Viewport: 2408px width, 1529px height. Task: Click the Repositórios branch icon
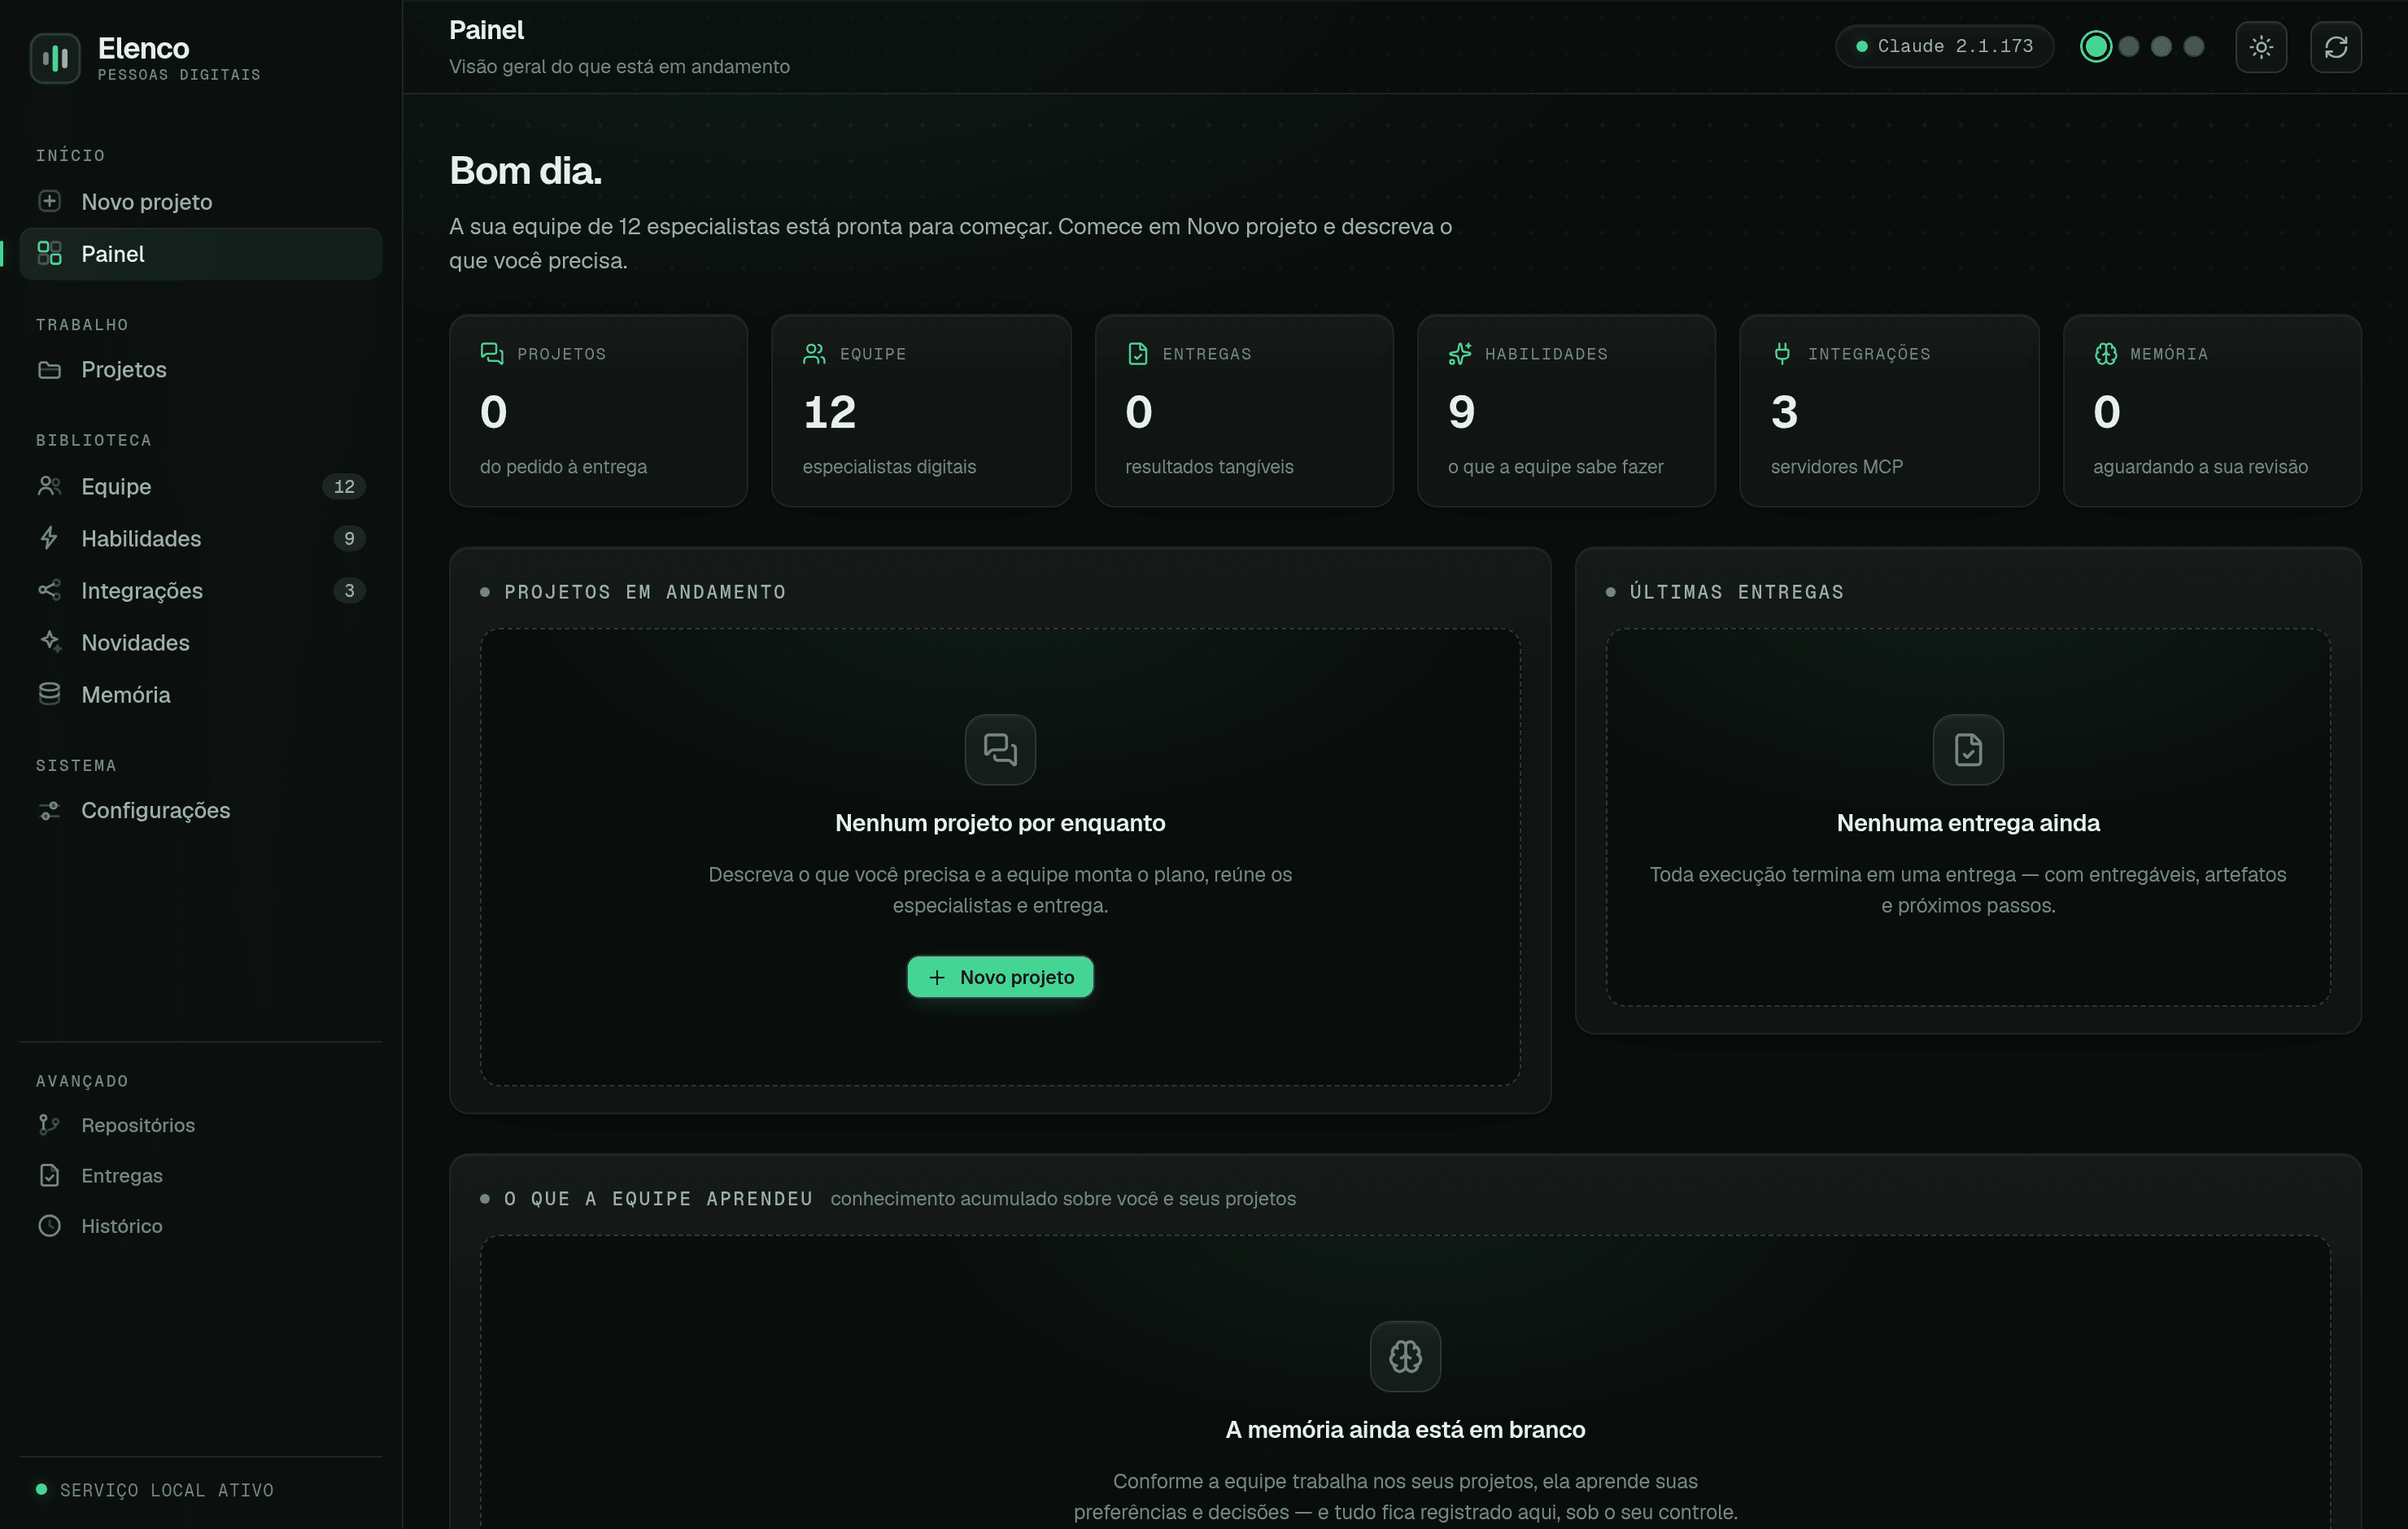[49, 1125]
